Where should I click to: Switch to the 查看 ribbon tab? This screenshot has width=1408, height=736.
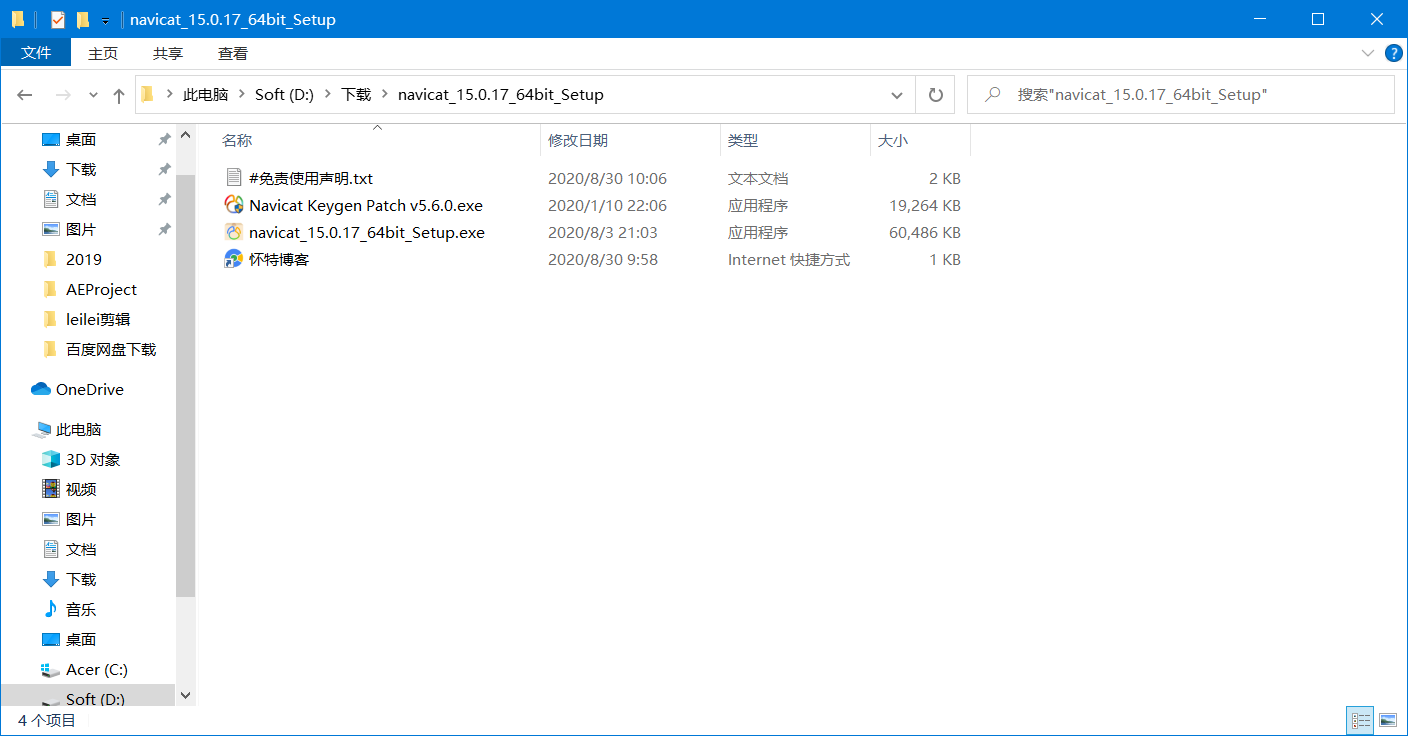[233, 53]
